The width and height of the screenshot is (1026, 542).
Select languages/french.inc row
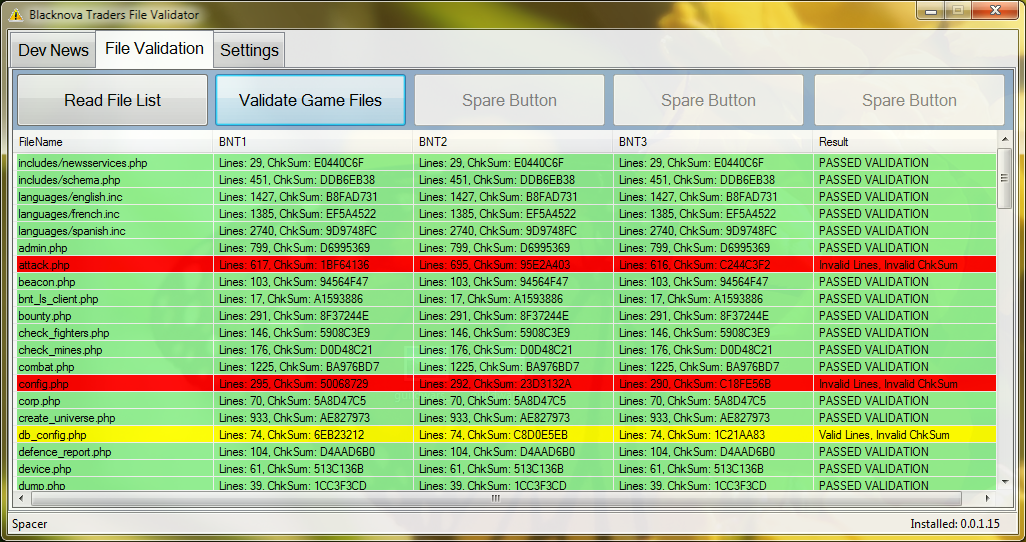click(505, 214)
